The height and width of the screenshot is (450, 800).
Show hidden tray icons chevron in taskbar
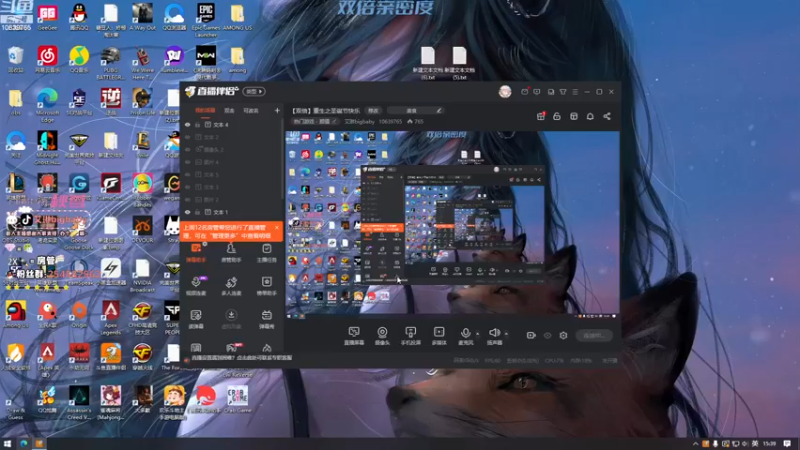tap(695, 443)
